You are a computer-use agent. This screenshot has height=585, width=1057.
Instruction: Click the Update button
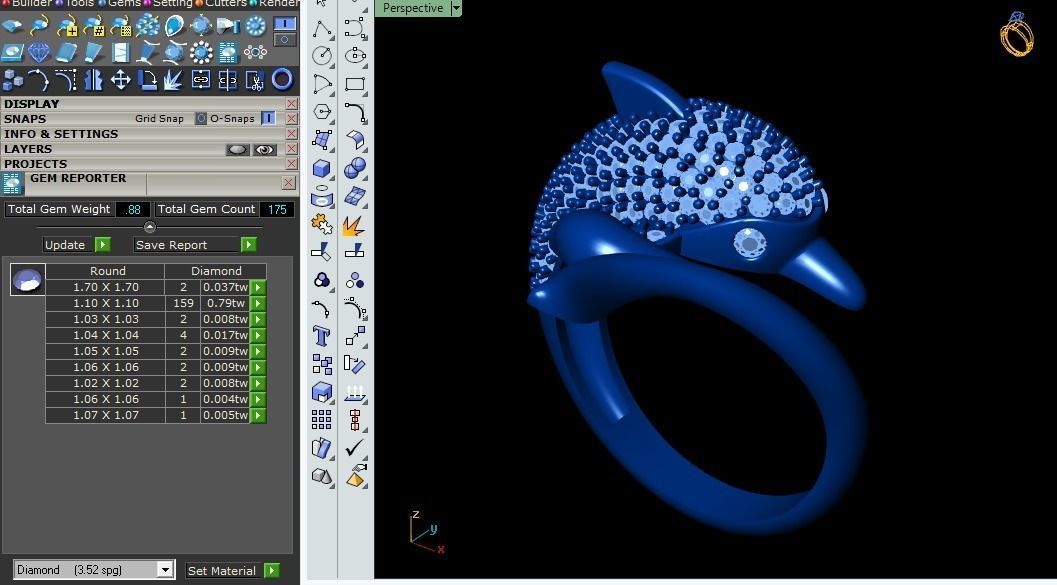tap(76, 245)
